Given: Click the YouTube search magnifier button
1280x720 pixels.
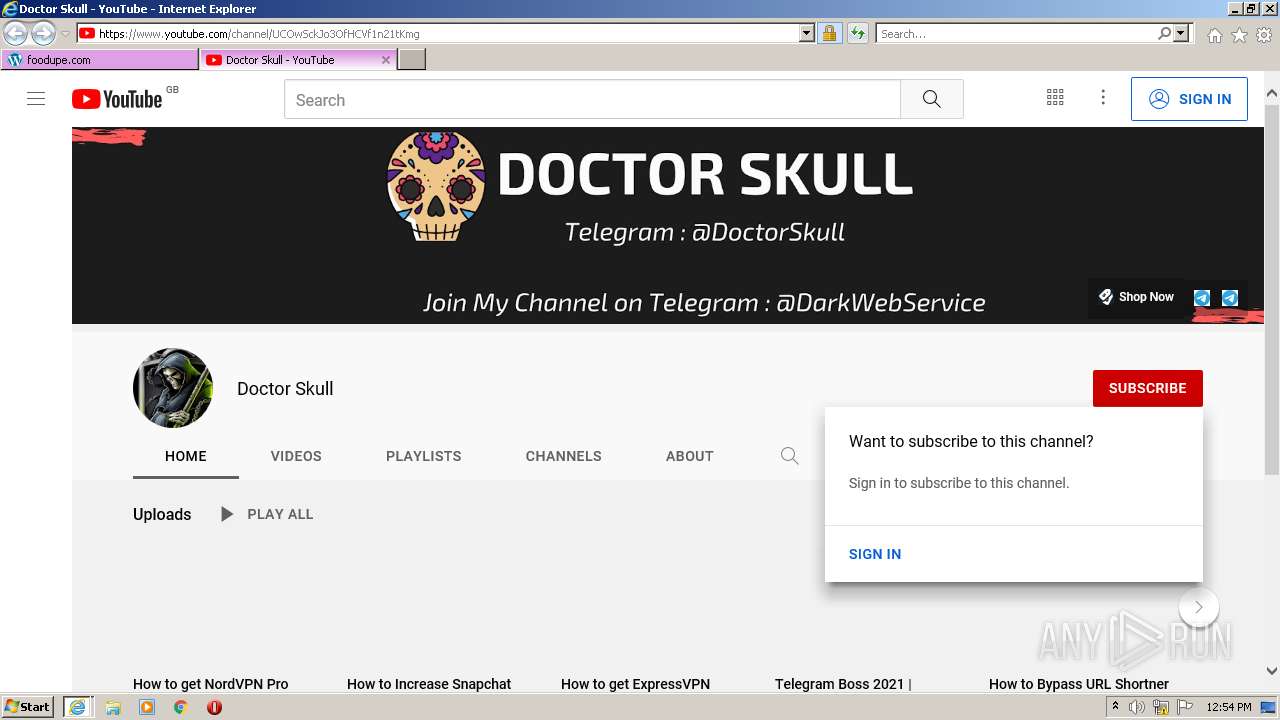Looking at the screenshot, I should (932, 100).
